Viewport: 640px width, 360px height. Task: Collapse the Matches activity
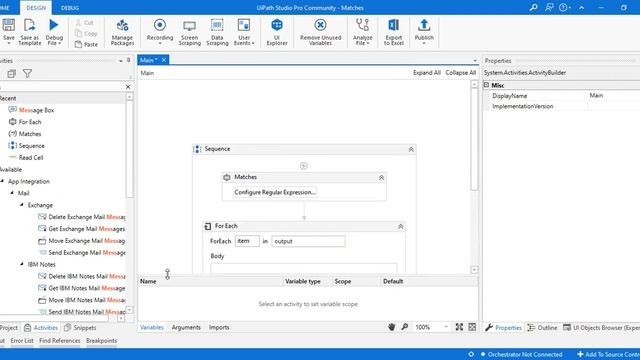(x=381, y=178)
